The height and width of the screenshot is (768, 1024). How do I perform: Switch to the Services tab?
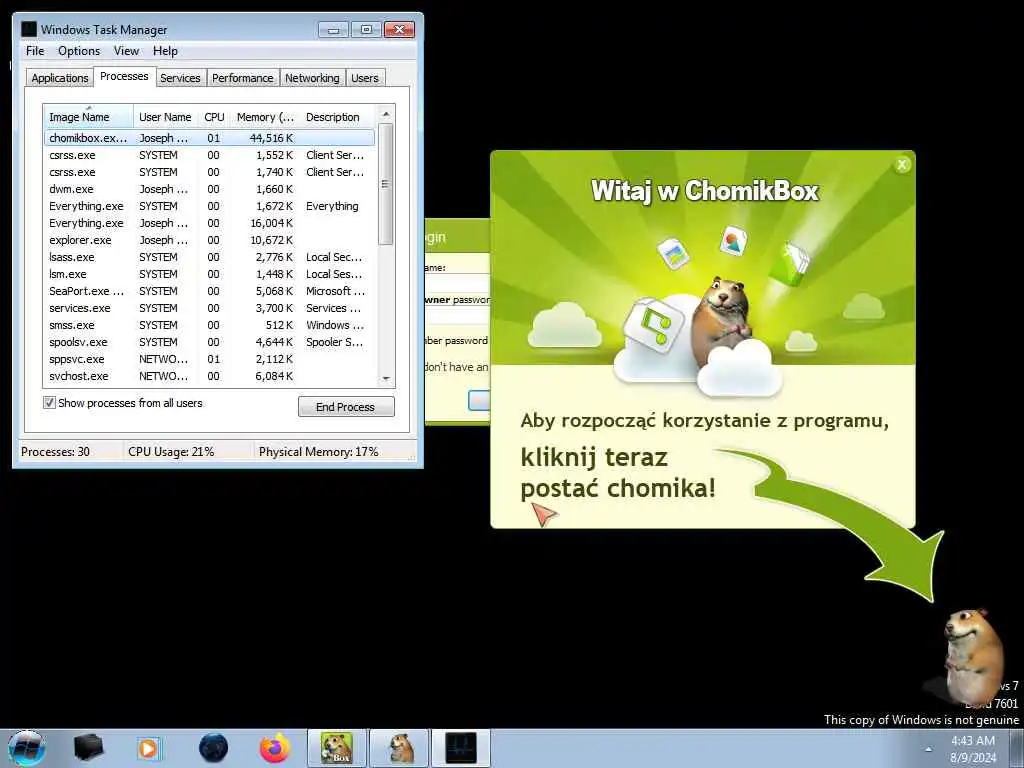[x=180, y=78]
